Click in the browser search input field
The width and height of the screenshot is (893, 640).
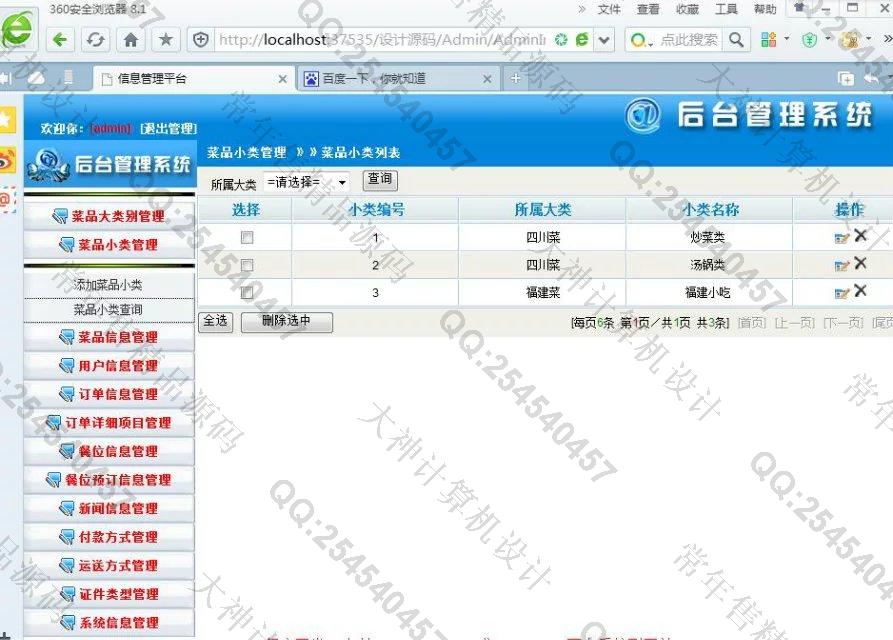pos(688,40)
